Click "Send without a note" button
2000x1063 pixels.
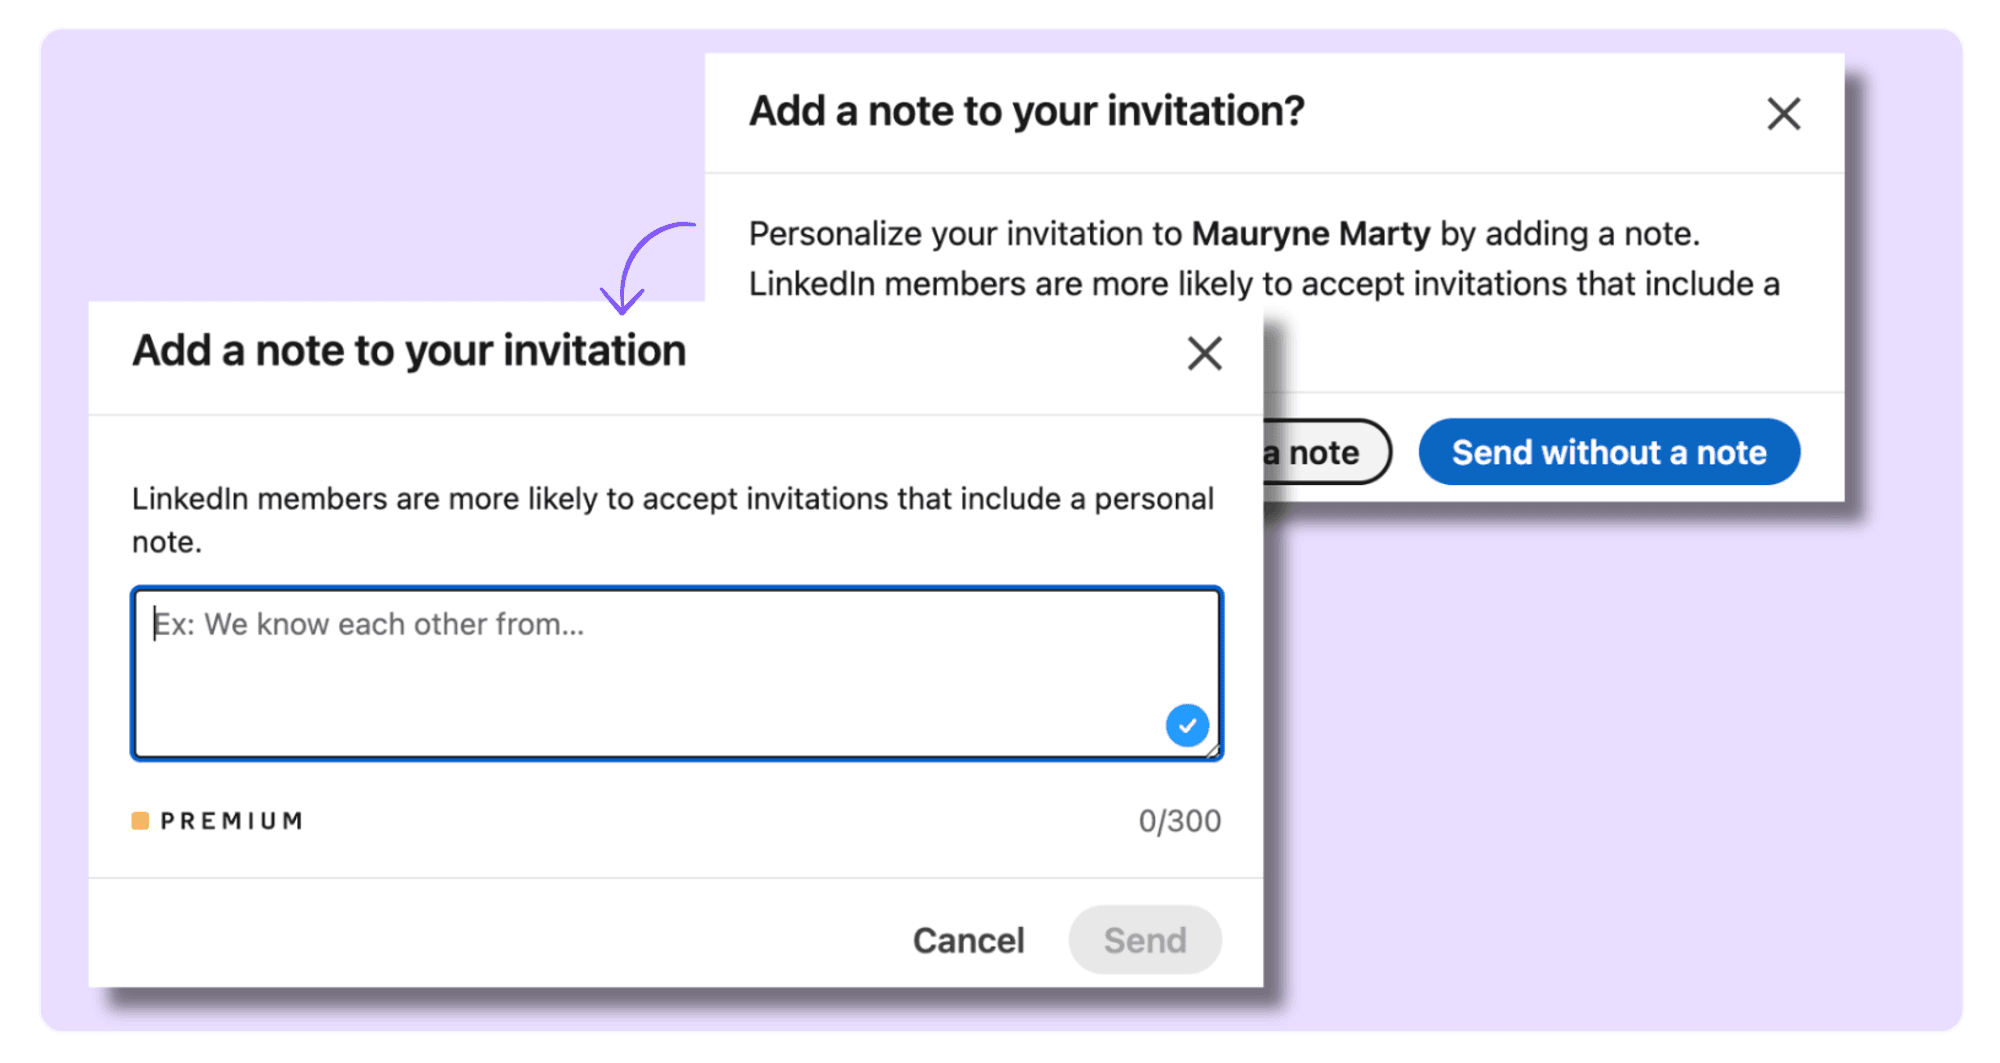[x=1609, y=452]
